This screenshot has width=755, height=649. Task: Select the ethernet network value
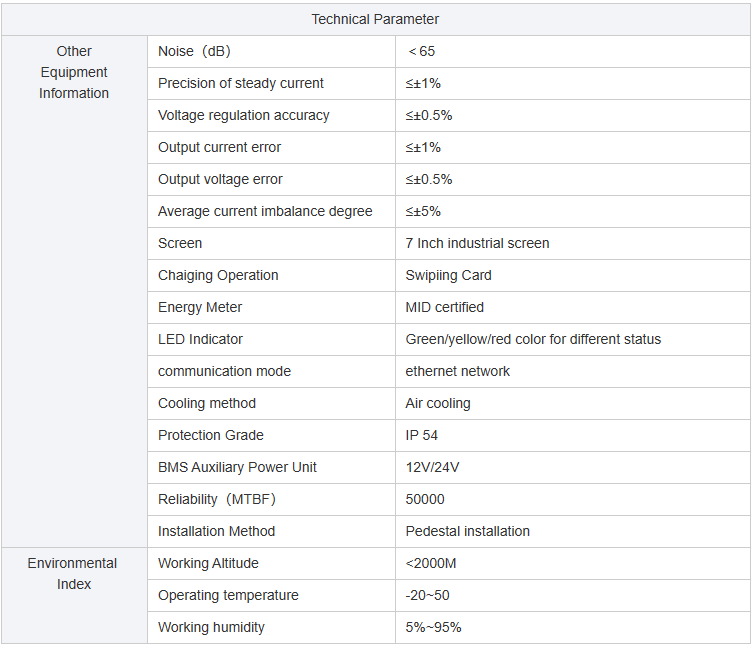click(x=457, y=371)
